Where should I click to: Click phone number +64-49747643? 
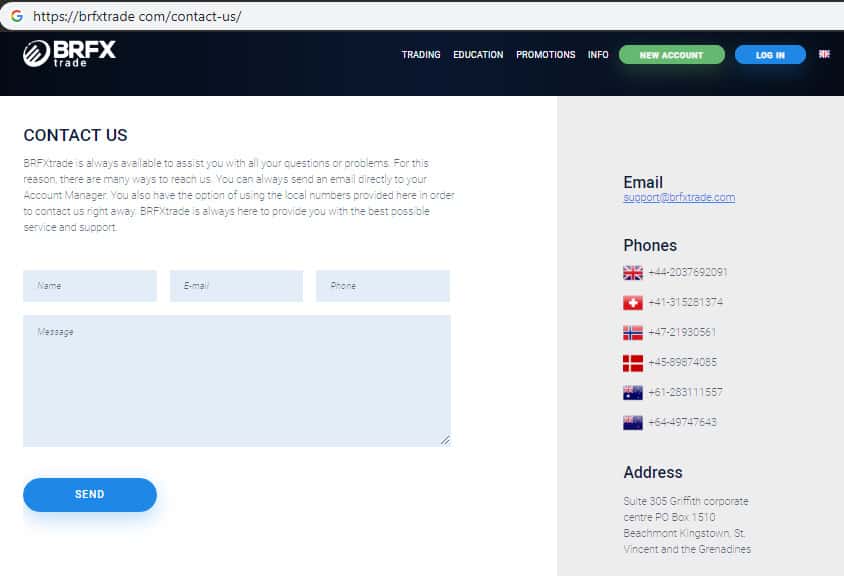[683, 423]
